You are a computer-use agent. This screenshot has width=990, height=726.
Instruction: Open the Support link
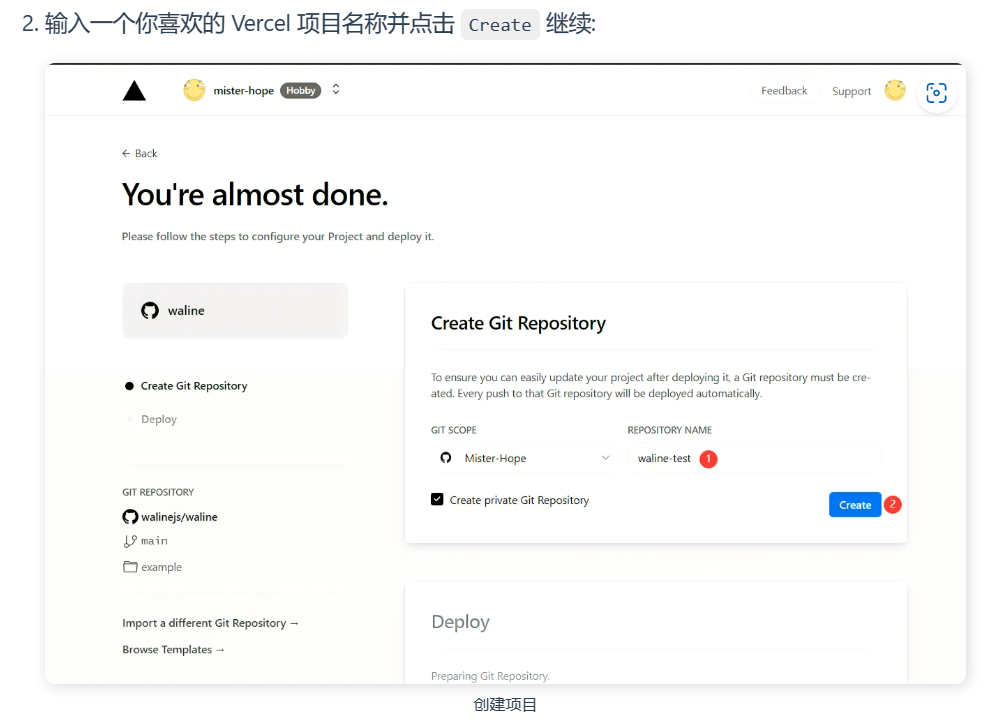(851, 92)
